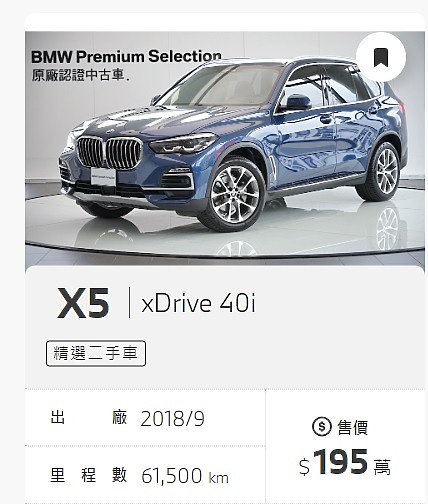Image resolution: width=428 pixels, height=504 pixels.
Task: Click the X5 model title
Action: (x=83, y=303)
